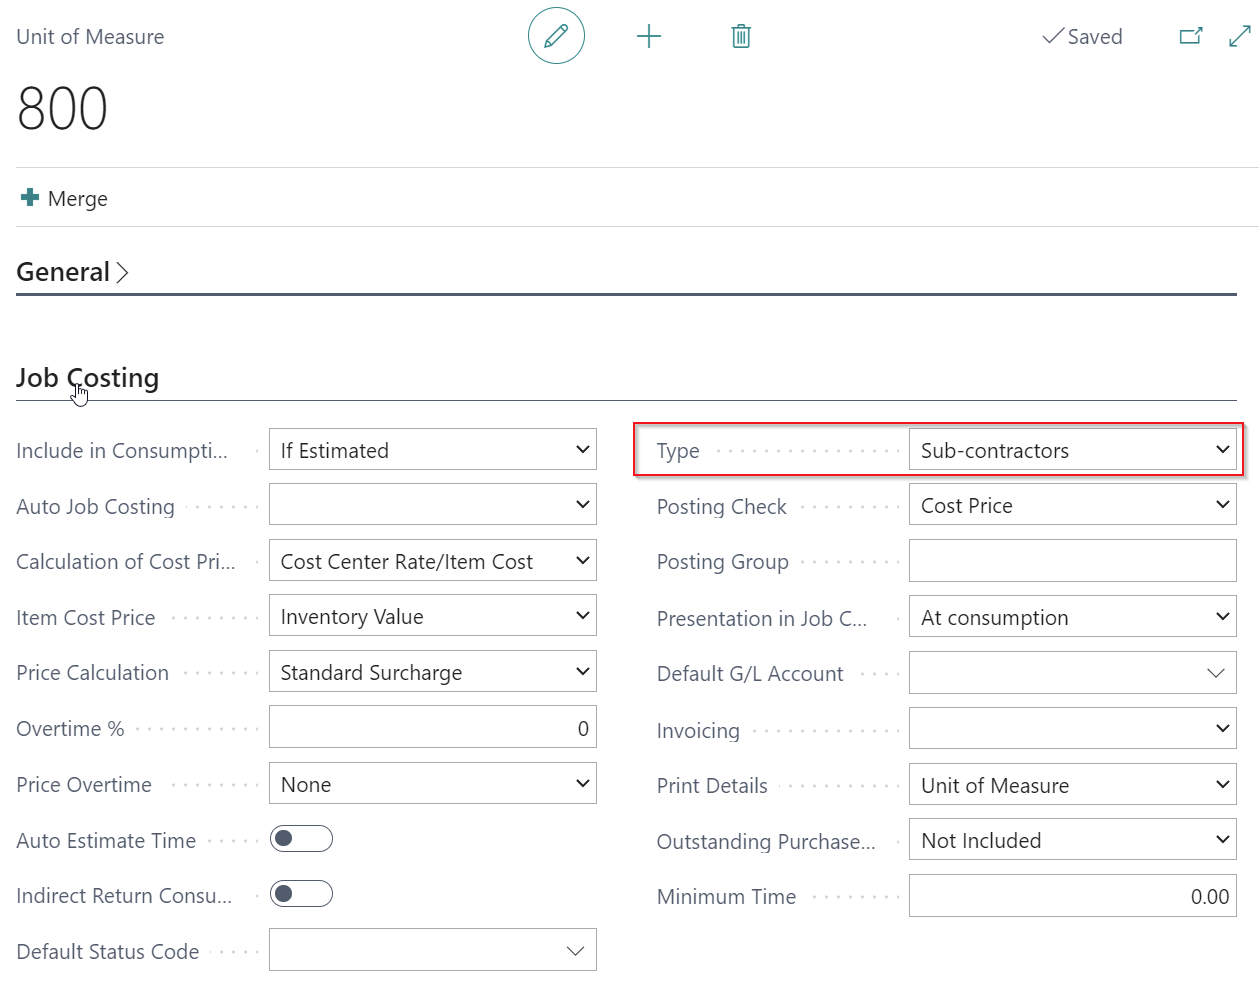Viewport: 1259px width, 990px height.
Task: Collapse the Job Costing section header
Action: (88, 378)
